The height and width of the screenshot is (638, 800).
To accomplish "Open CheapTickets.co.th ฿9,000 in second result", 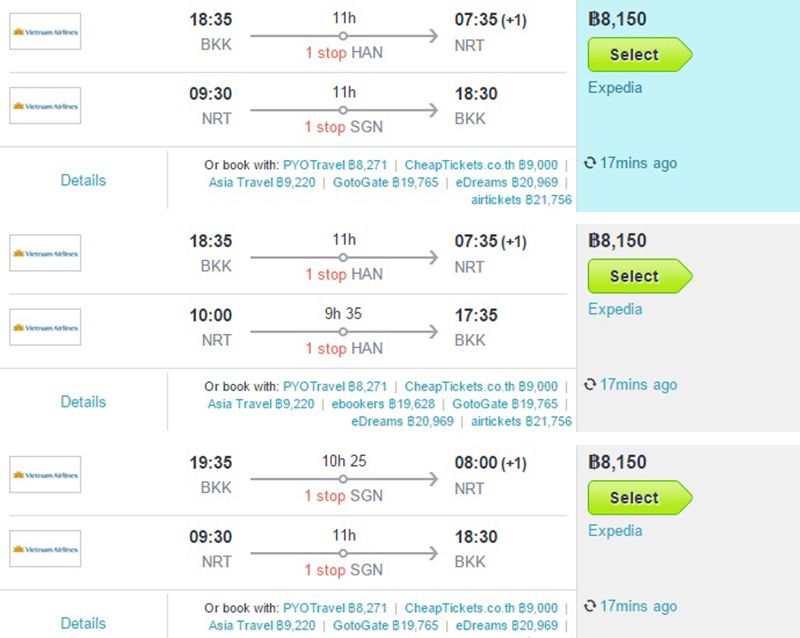I will pyautogui.click(x=481, y=387).
